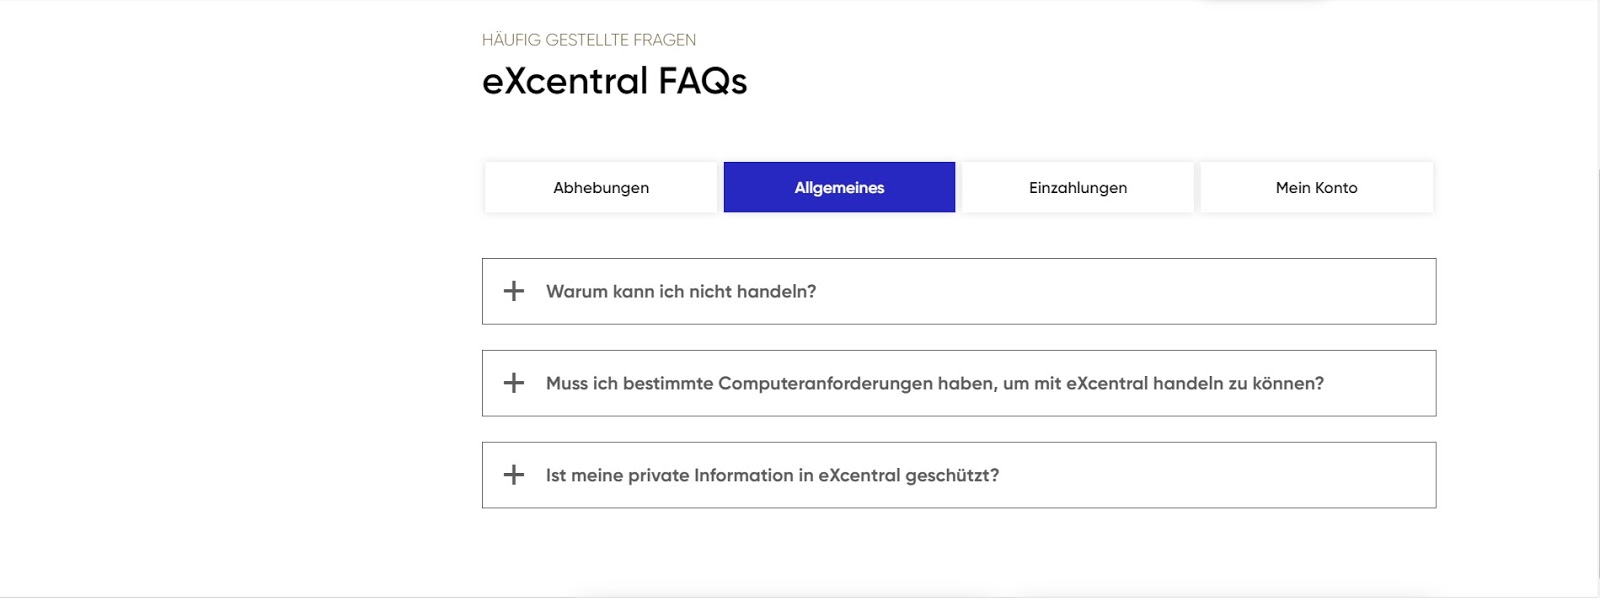Click the plus icon beside 'Ist meine private Information'
Viewport: 1600px width, 607px height.
click(x=514, y=475)
